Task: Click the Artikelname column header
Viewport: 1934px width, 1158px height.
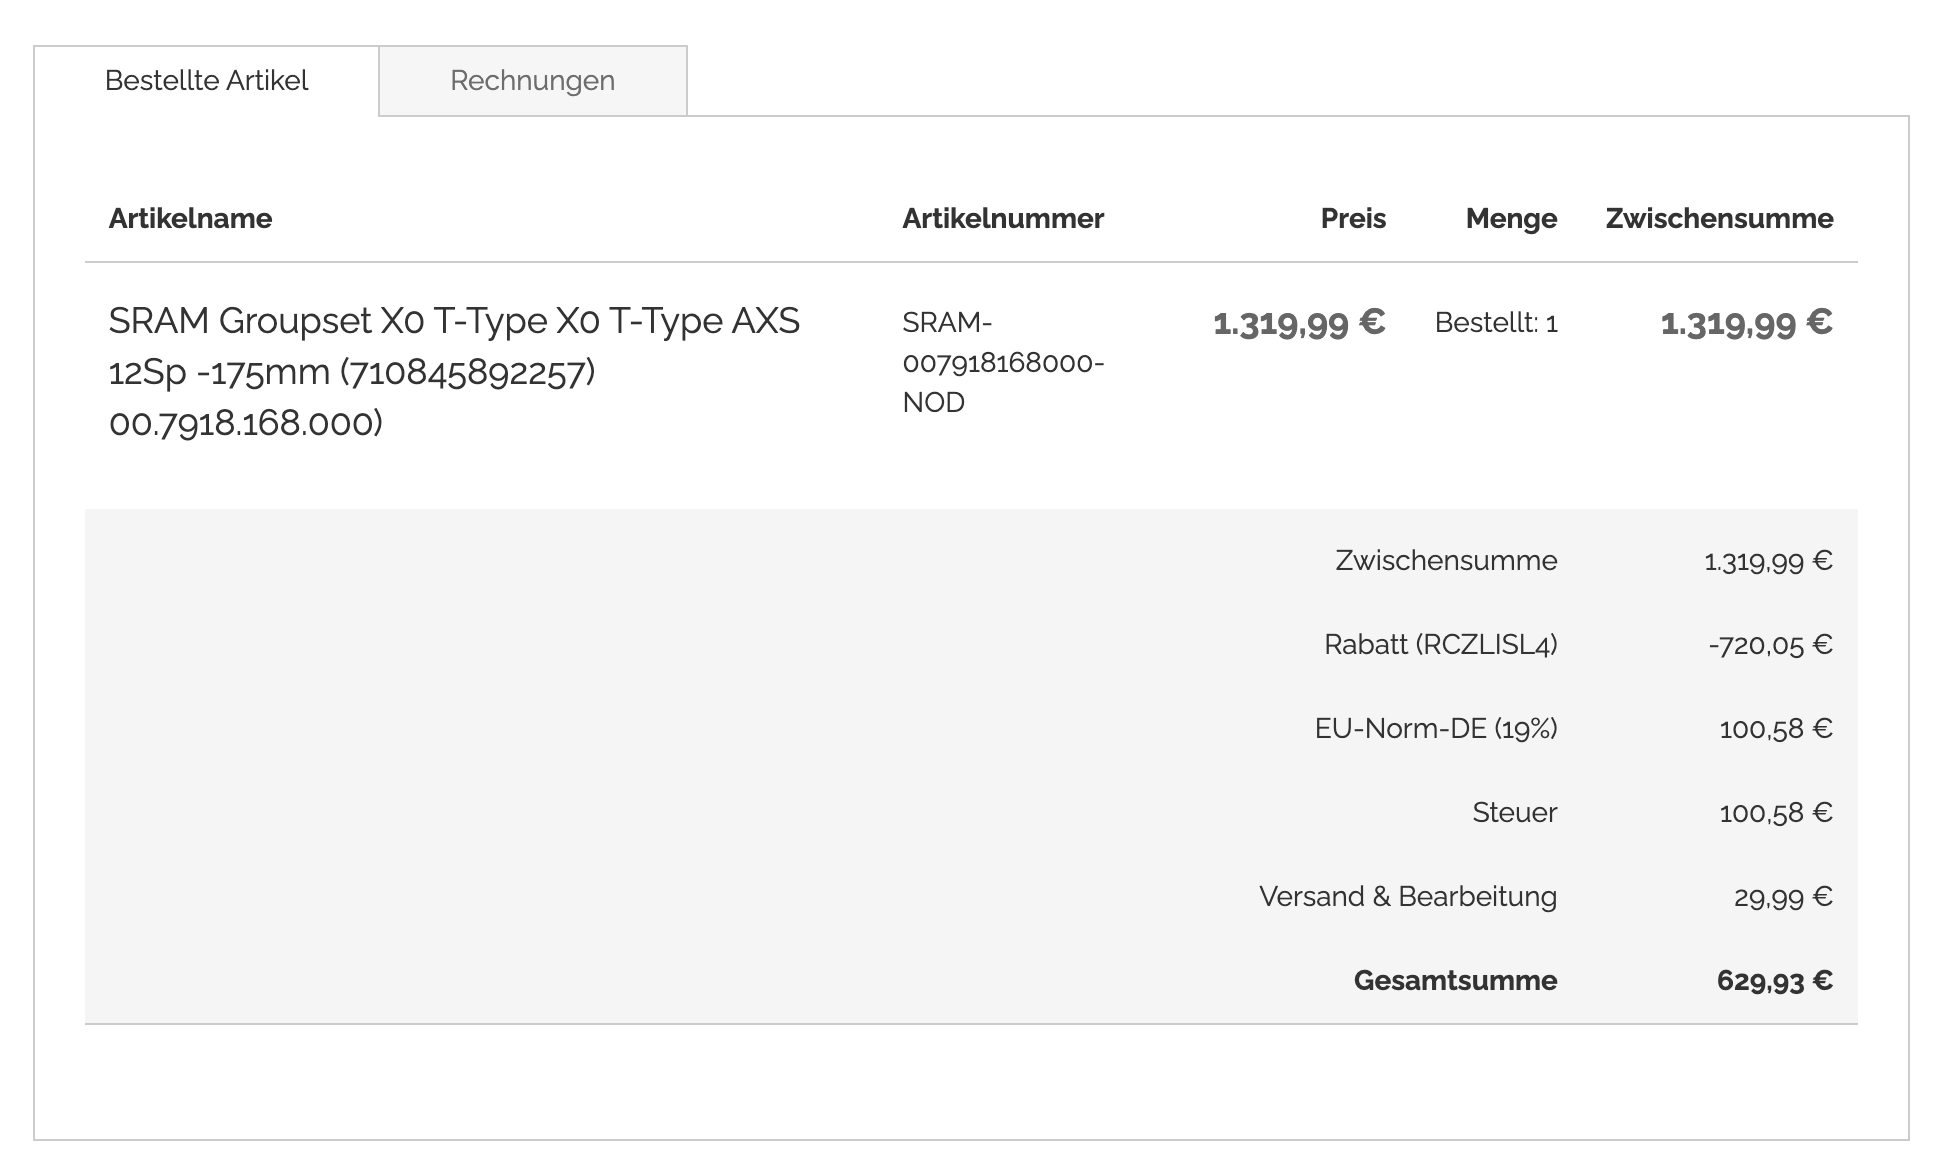Action: point(190,219)
